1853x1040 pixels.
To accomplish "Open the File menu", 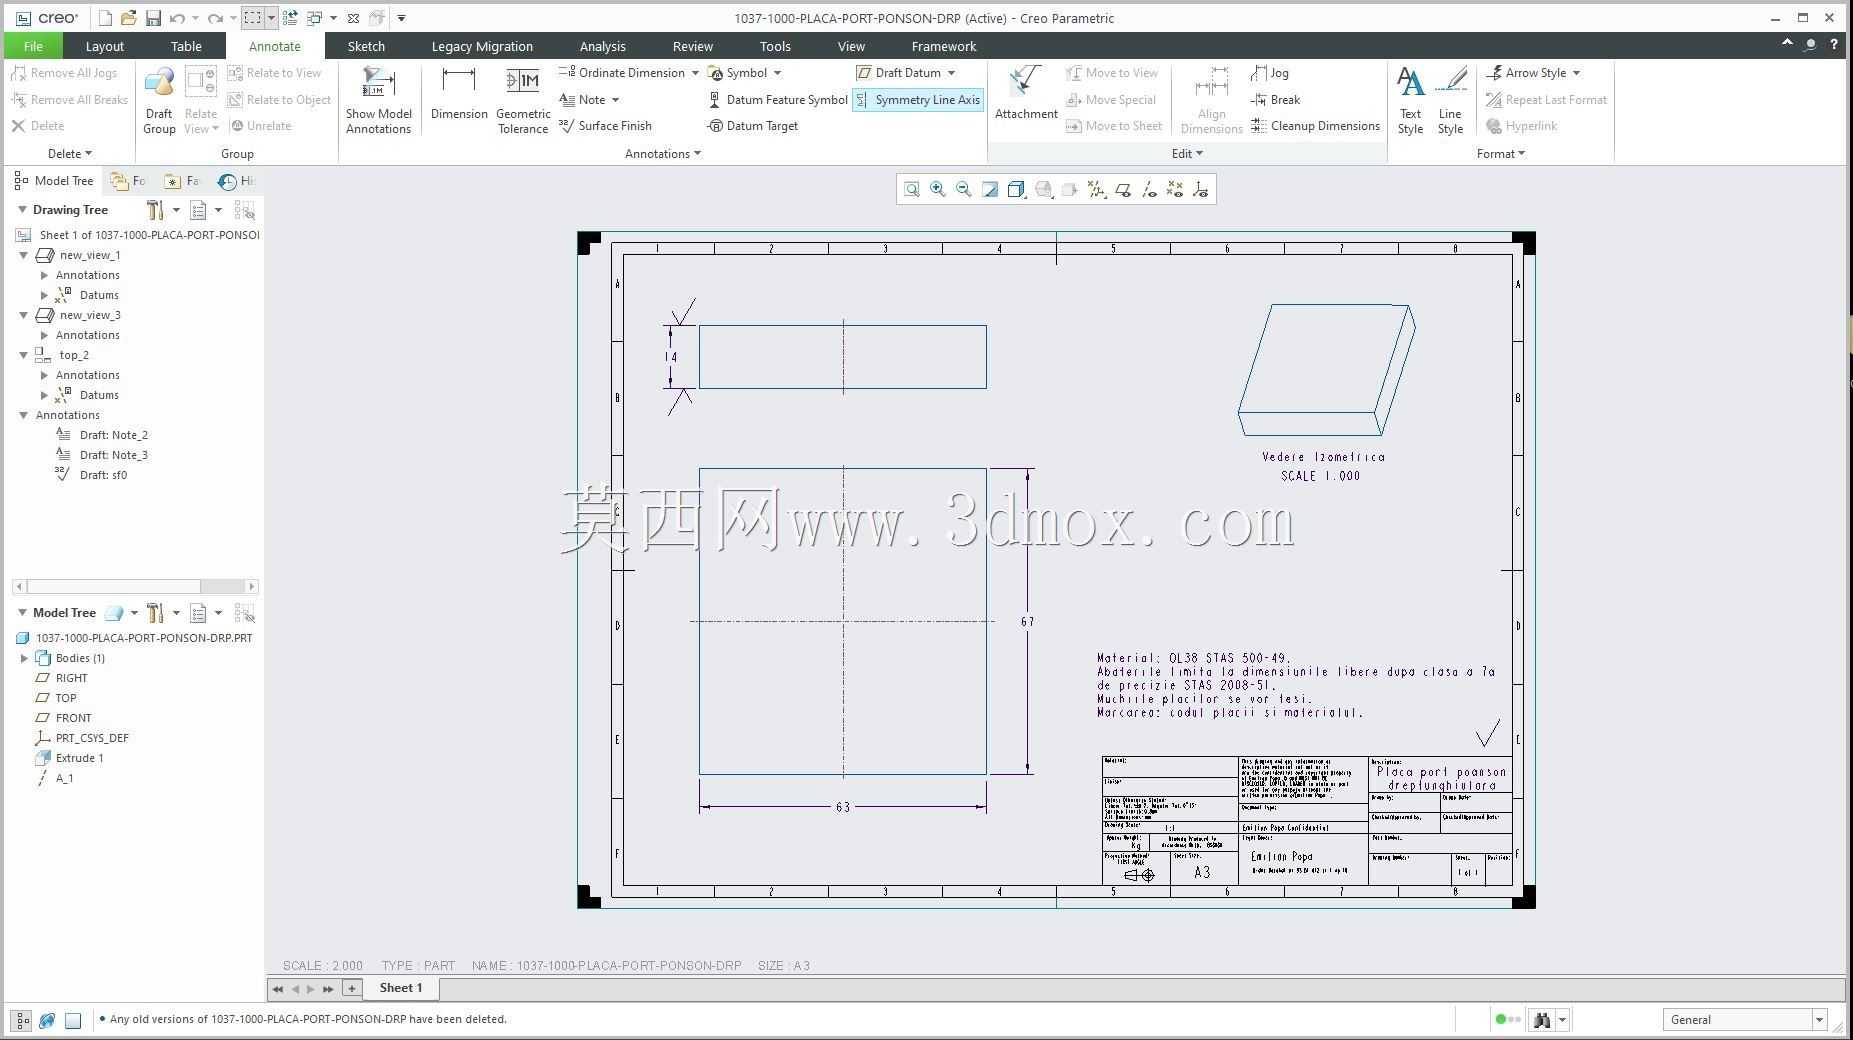I will tap(33, 46).
